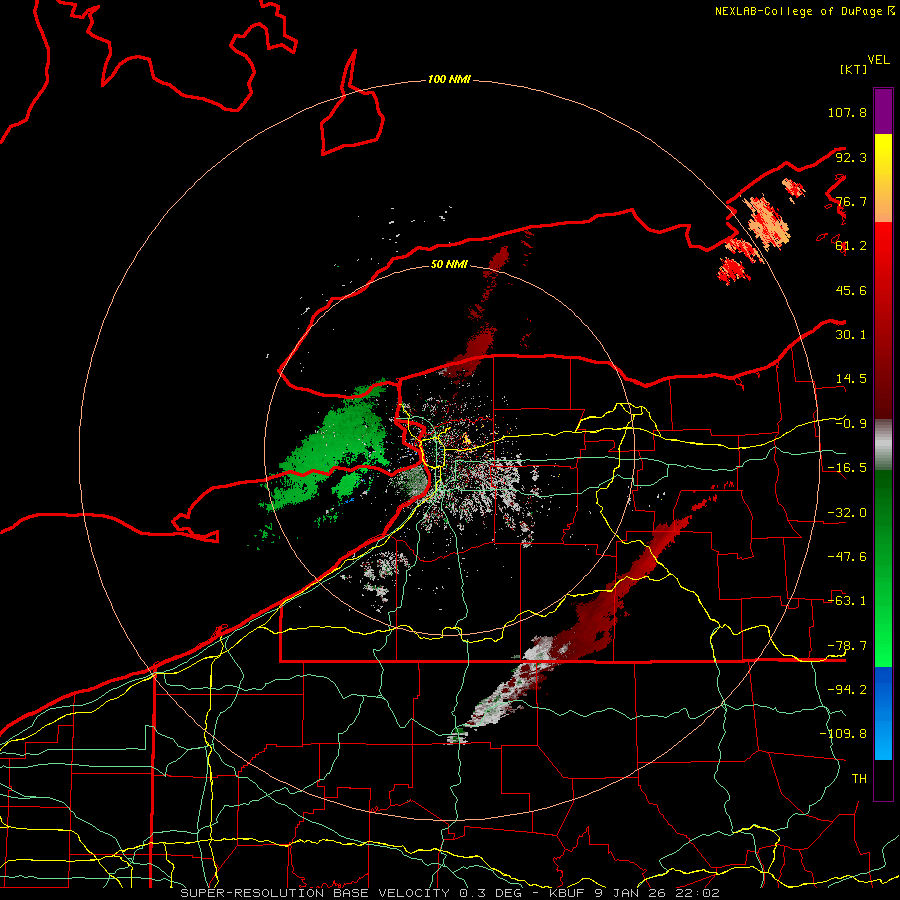Click the purple top segment of color bar

click(883, 111)
